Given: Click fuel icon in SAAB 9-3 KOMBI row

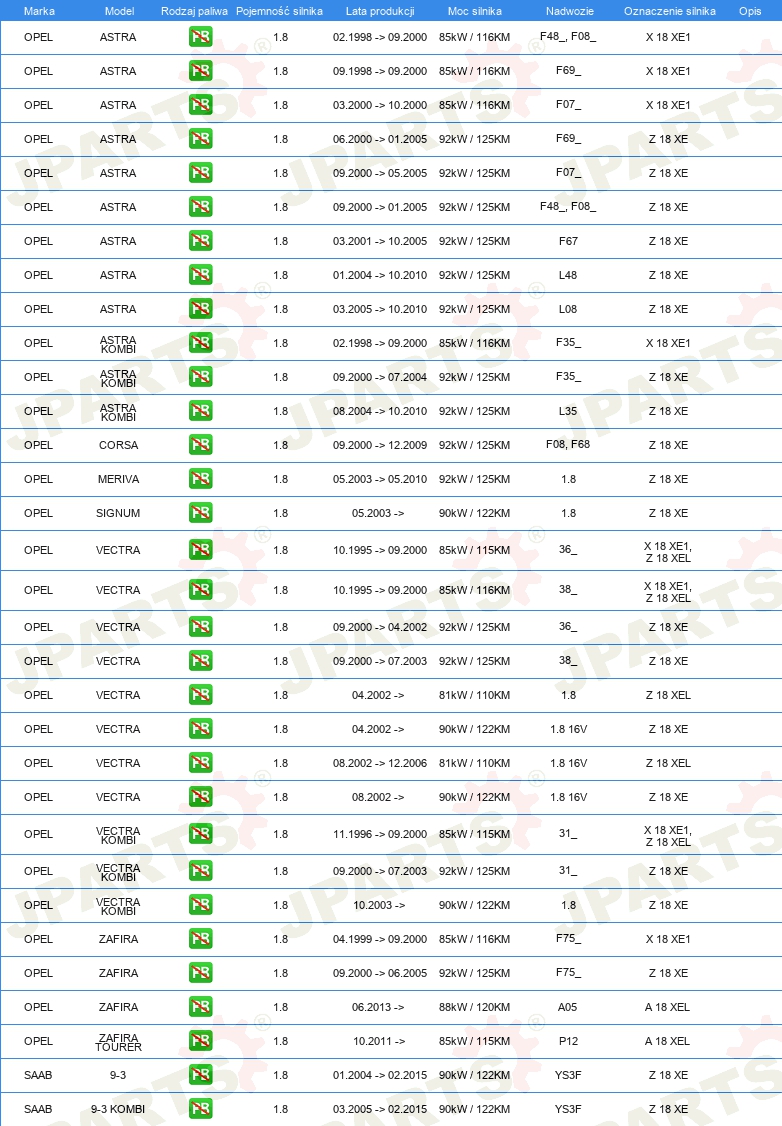Looking at the screenshot, I should (x=200, y=1109).
